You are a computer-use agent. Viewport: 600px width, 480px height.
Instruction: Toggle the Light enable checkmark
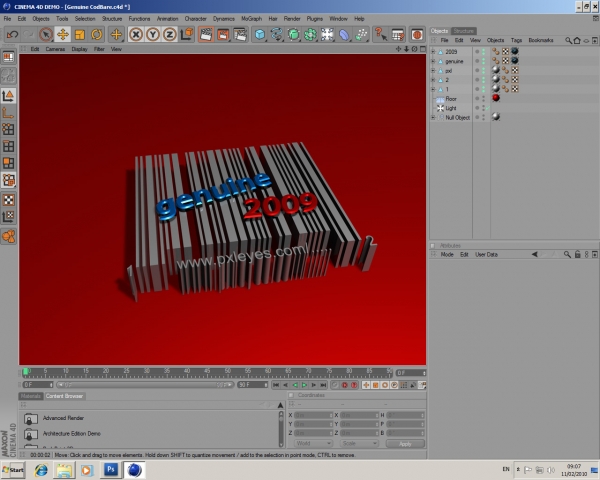tap(488, 108)
